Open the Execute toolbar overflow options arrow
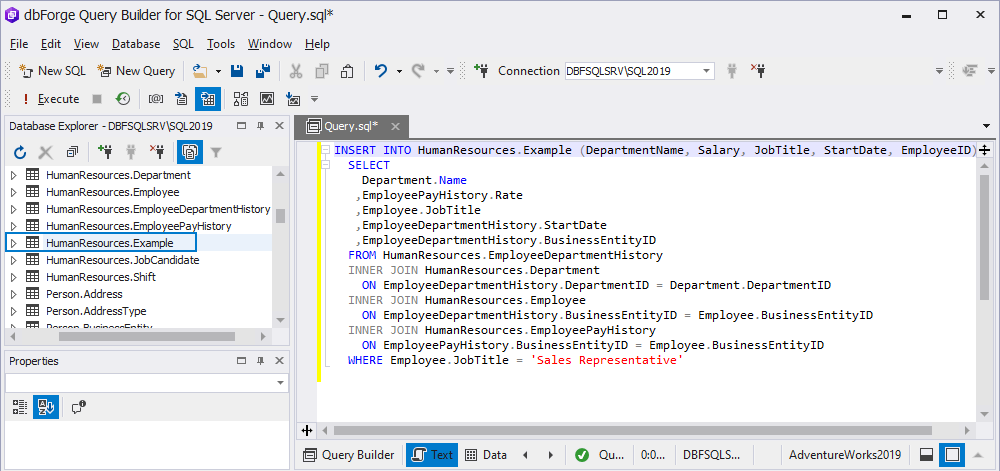 (x=314, y=99)
